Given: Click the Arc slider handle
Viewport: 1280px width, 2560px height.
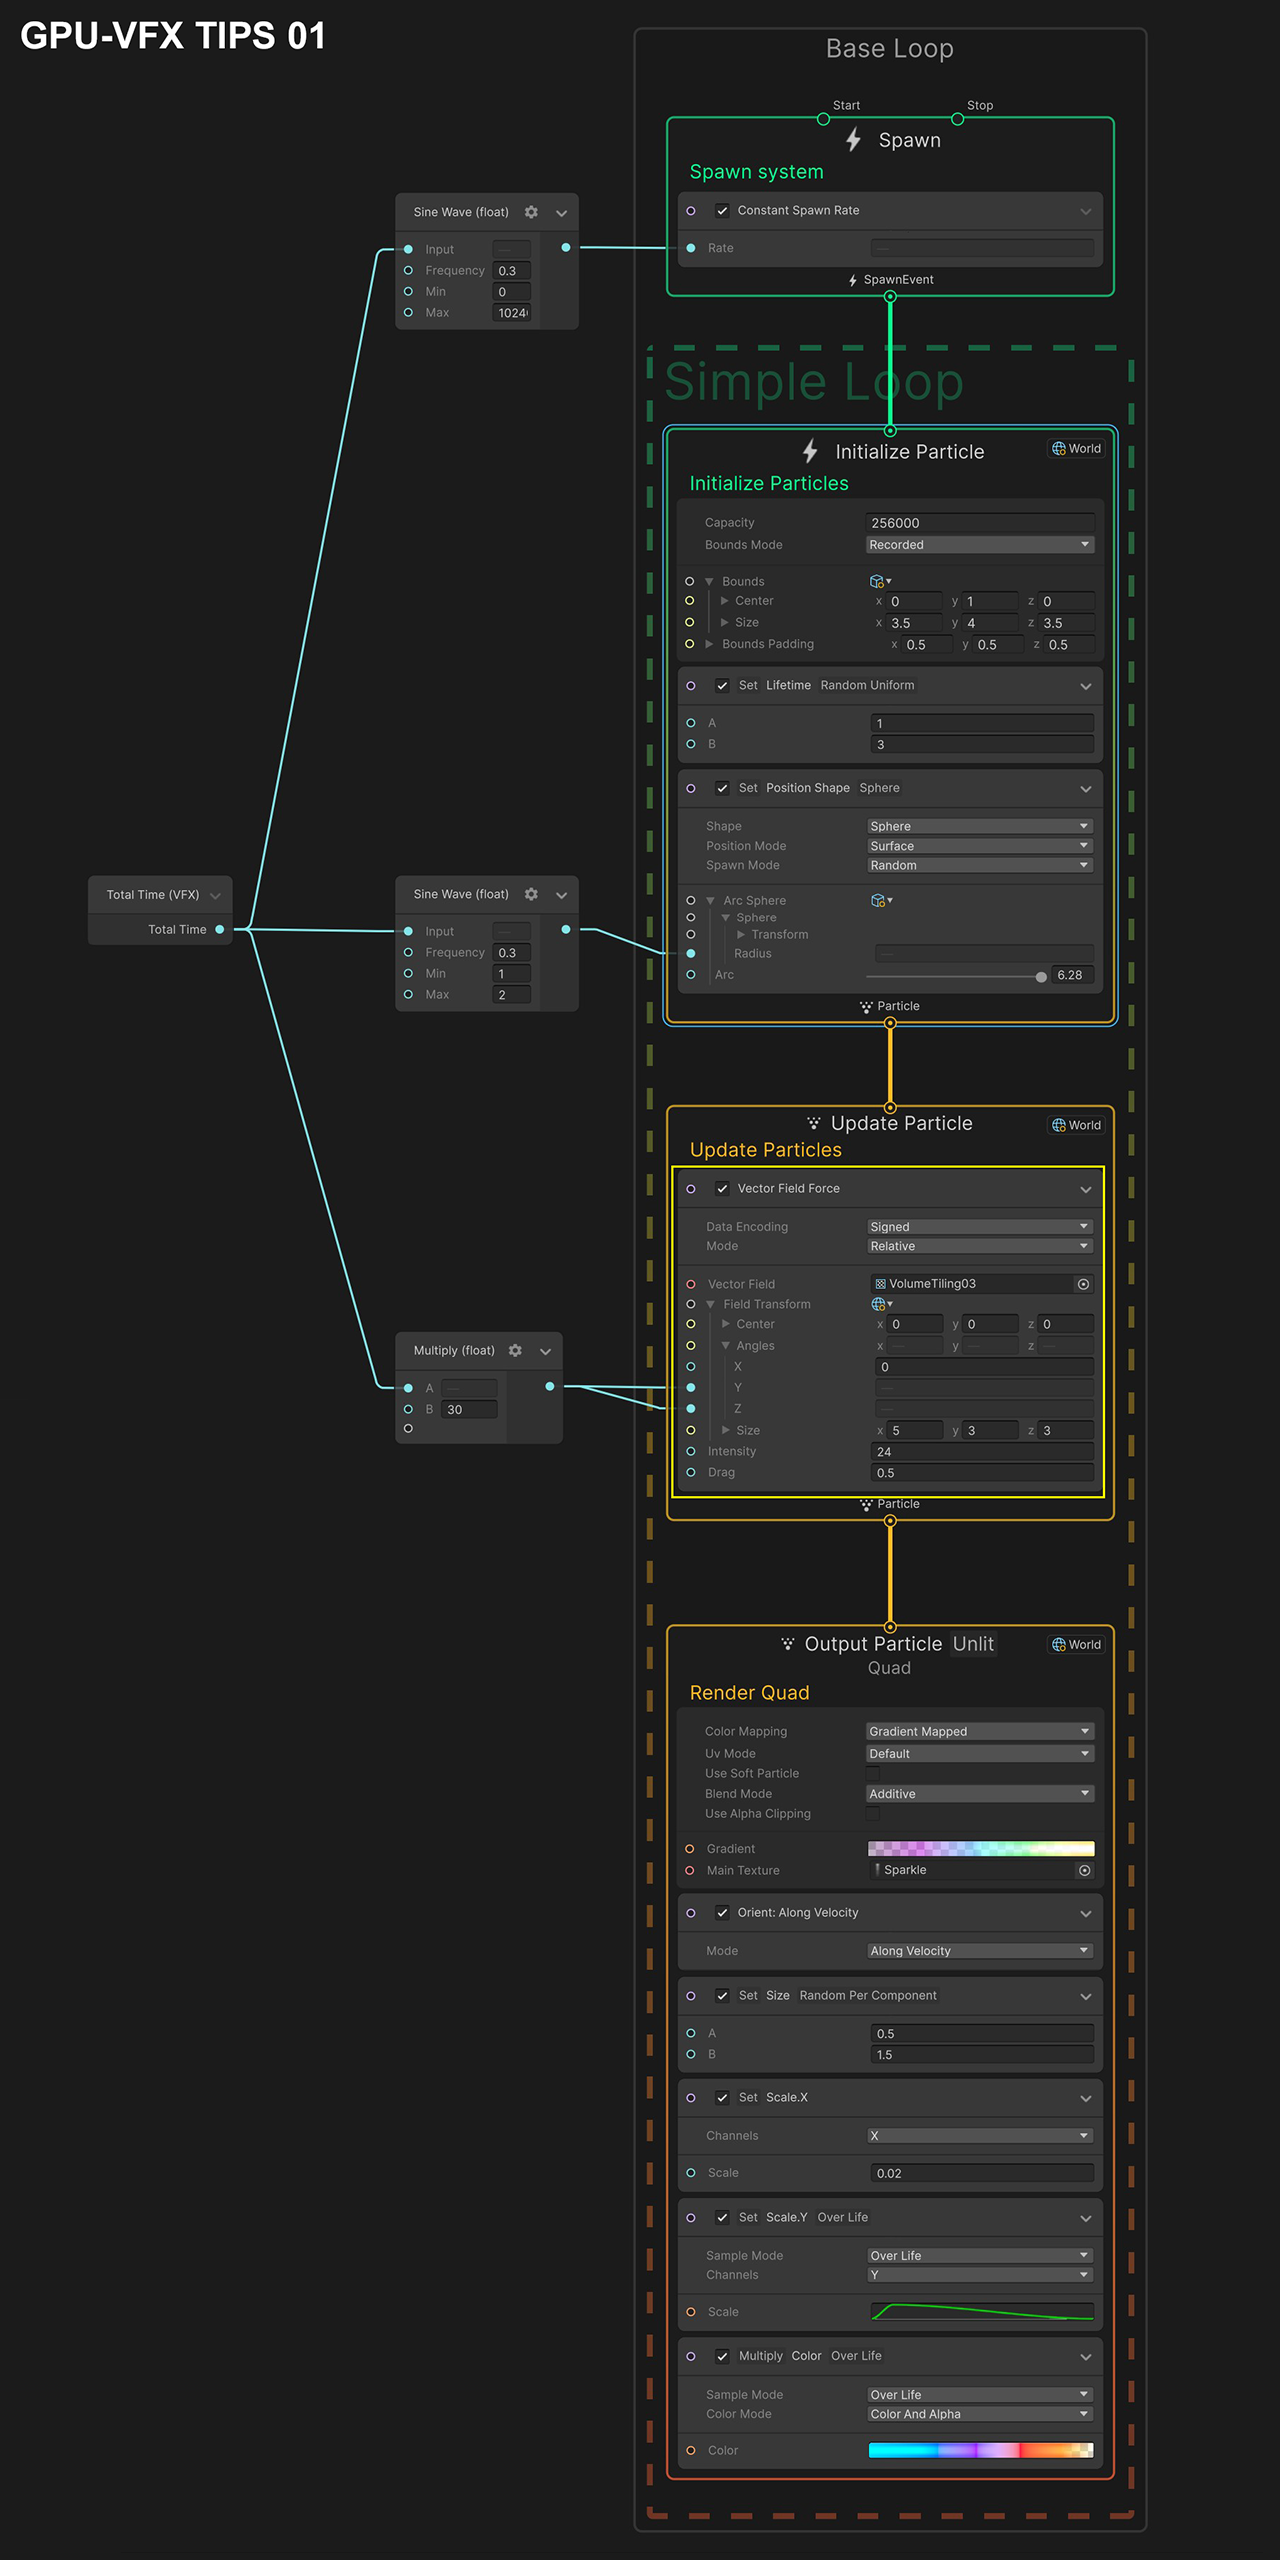Looking at the screenshot, I should 1041,977.
